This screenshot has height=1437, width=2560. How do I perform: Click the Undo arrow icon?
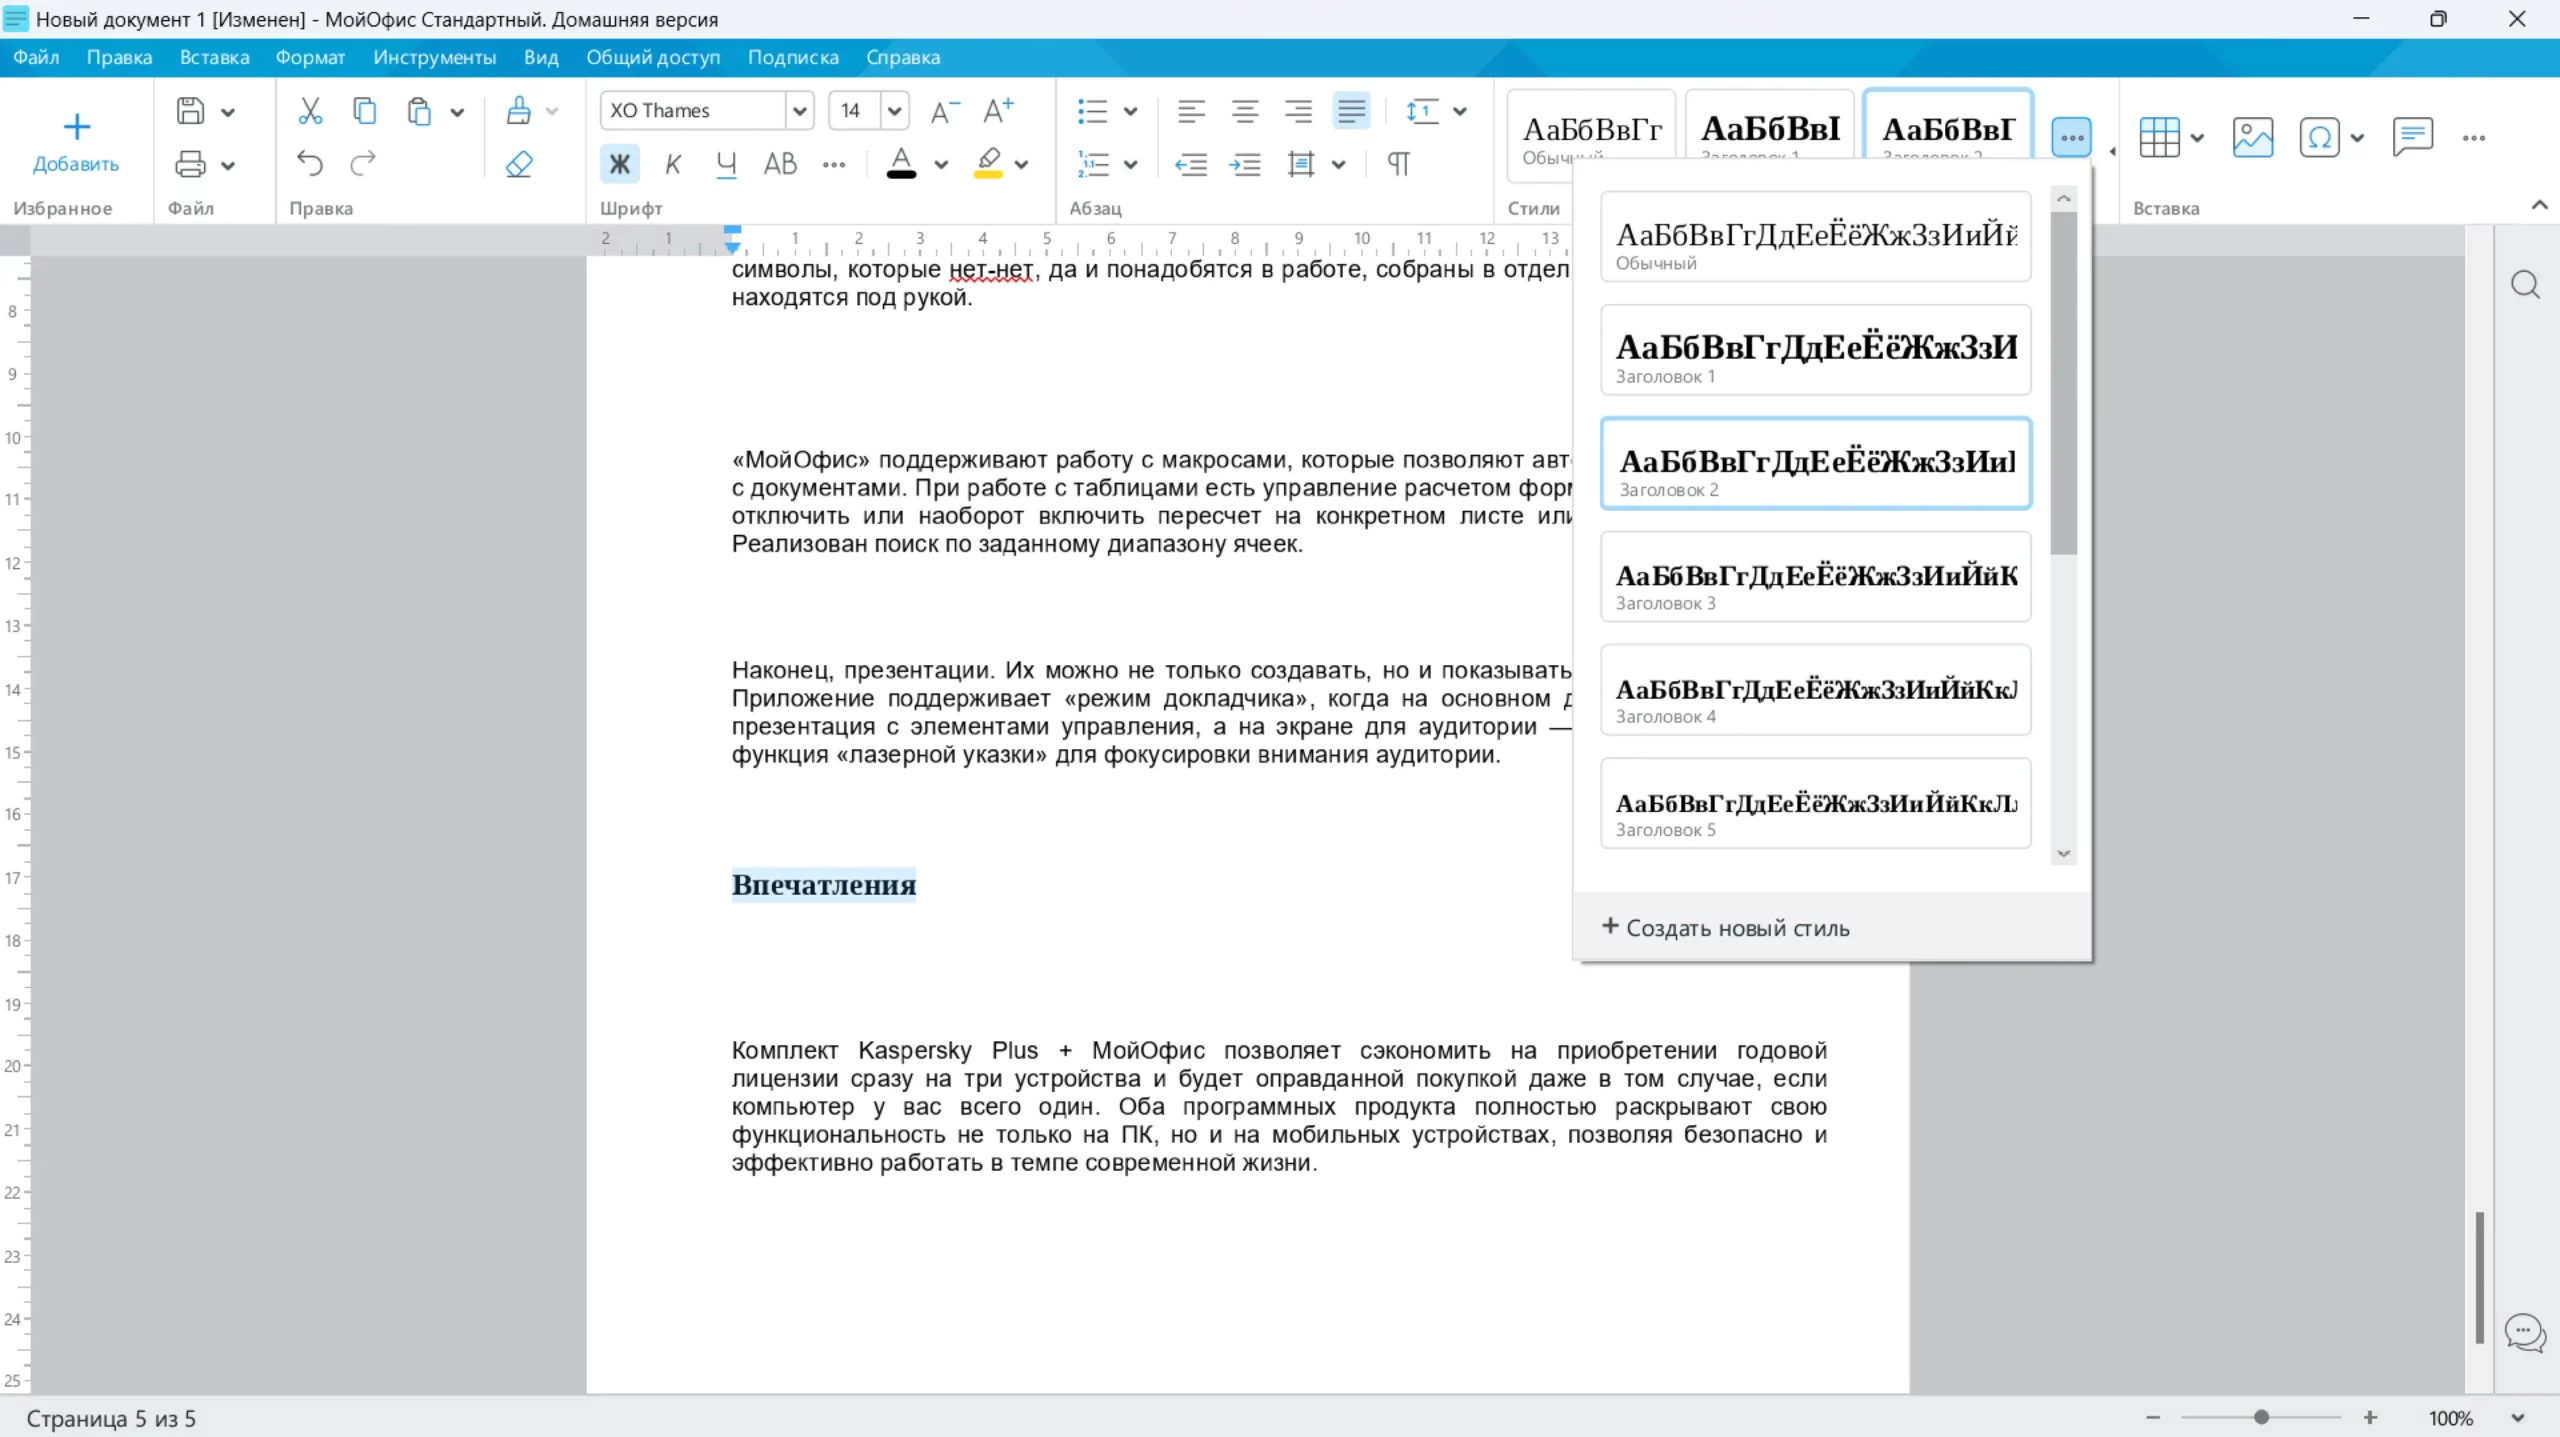[x=310, y=163]
